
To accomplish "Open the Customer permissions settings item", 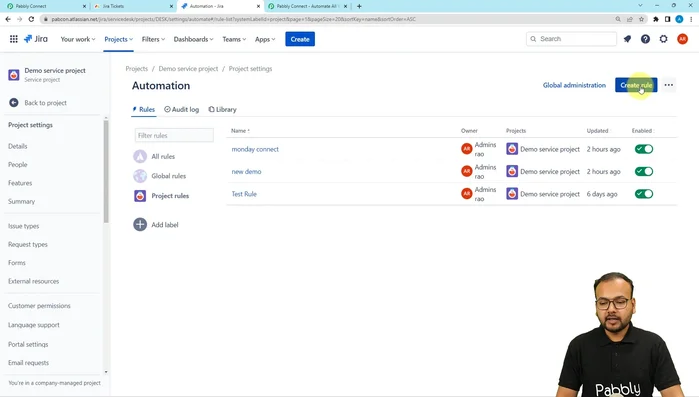I will [x=39, y=306].
